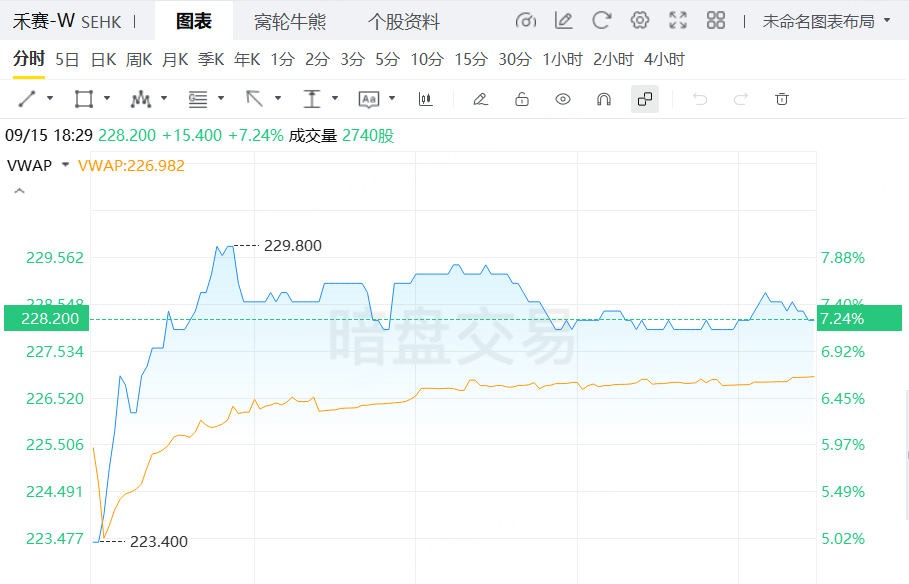909x584 pixels.
Task: Click the text annotation tool icon
Action: [369, 99]
